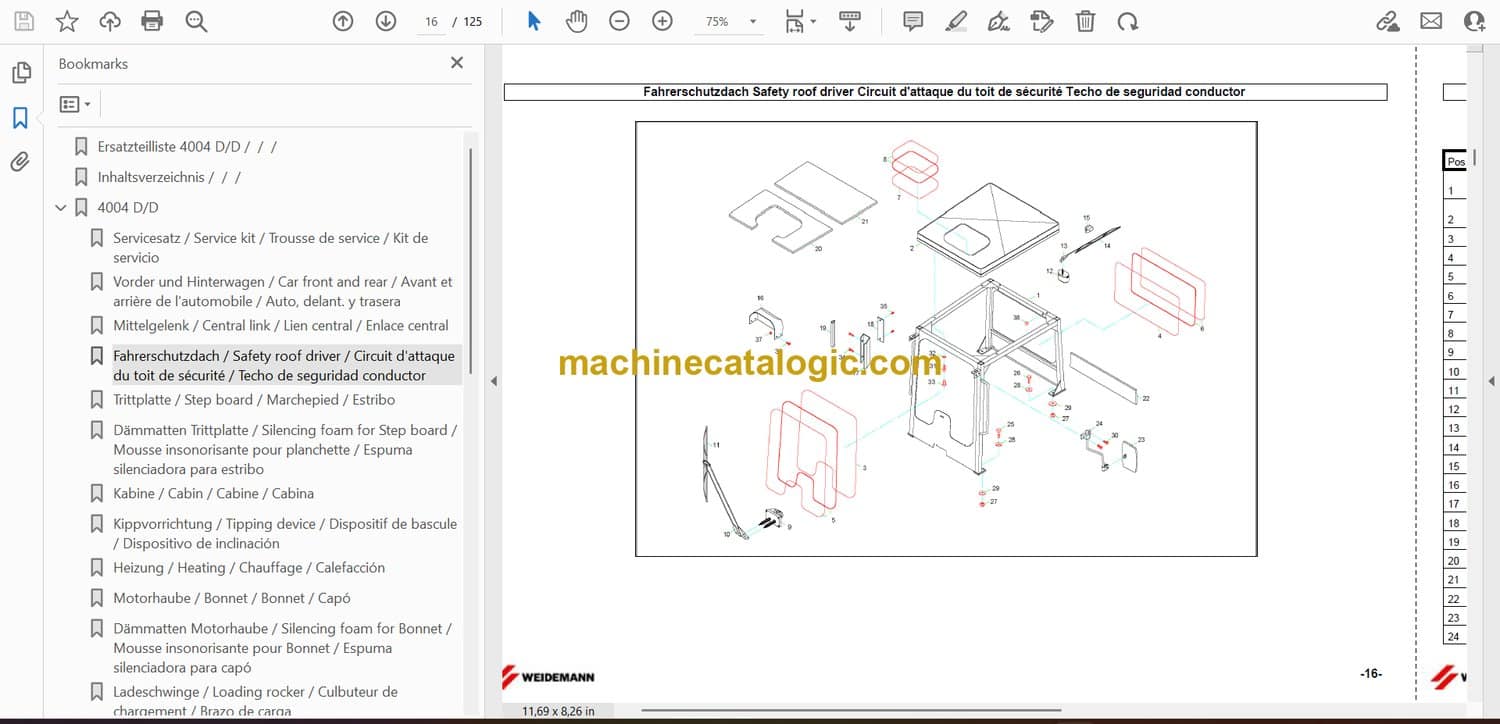This screenshot has width=1500, height=724.
Task: Click the page header title Fahrerschutzdach Safety roof driver
Action: click(x=945, y=92)
